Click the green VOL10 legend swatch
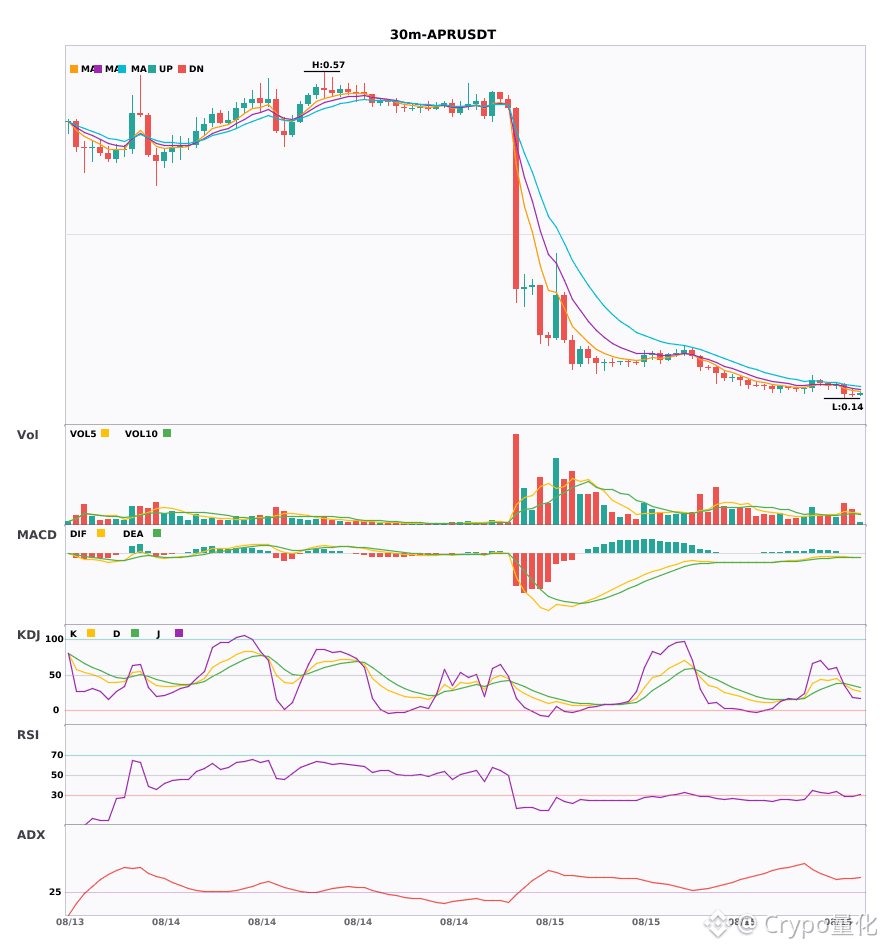The width and height of the screenshot is (885, 950). (x=167, y=433)
